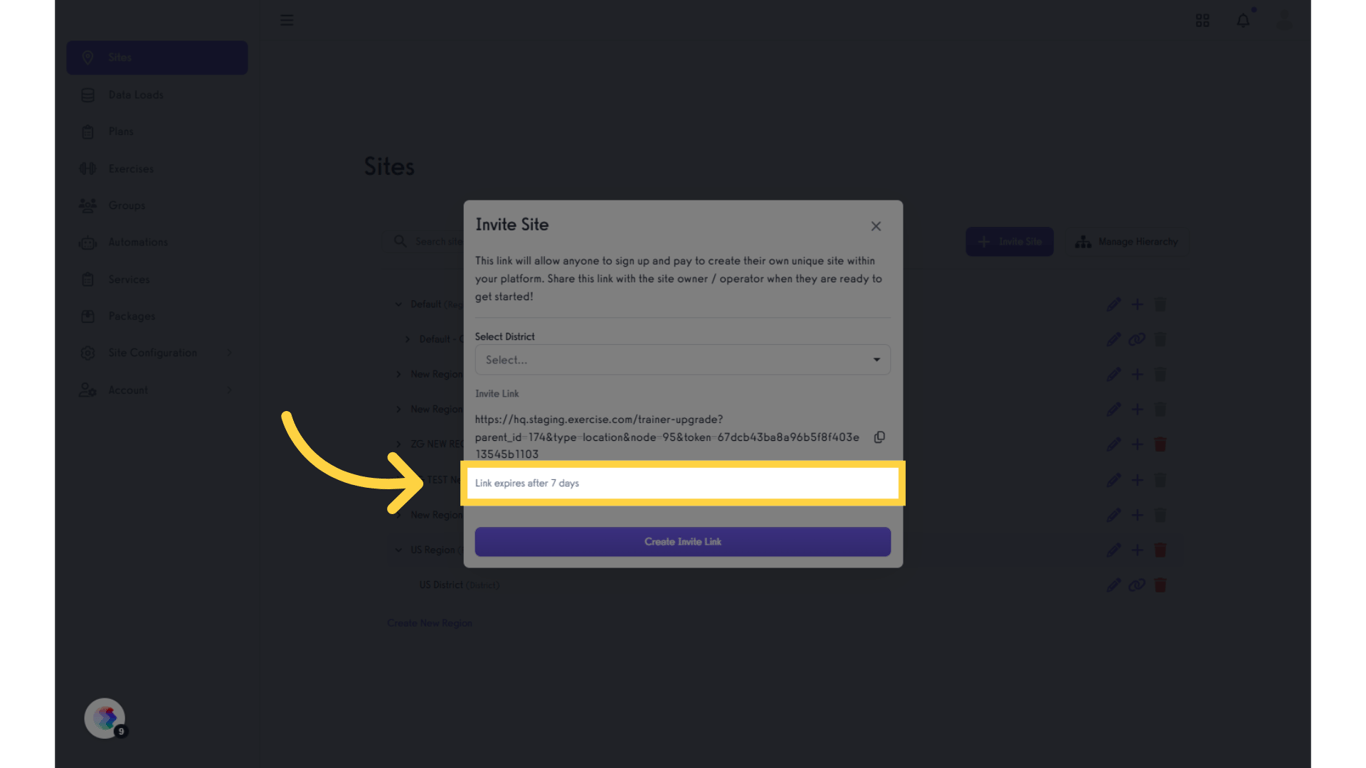
Task: Close the Invite Site dialog
Action: 876,226
